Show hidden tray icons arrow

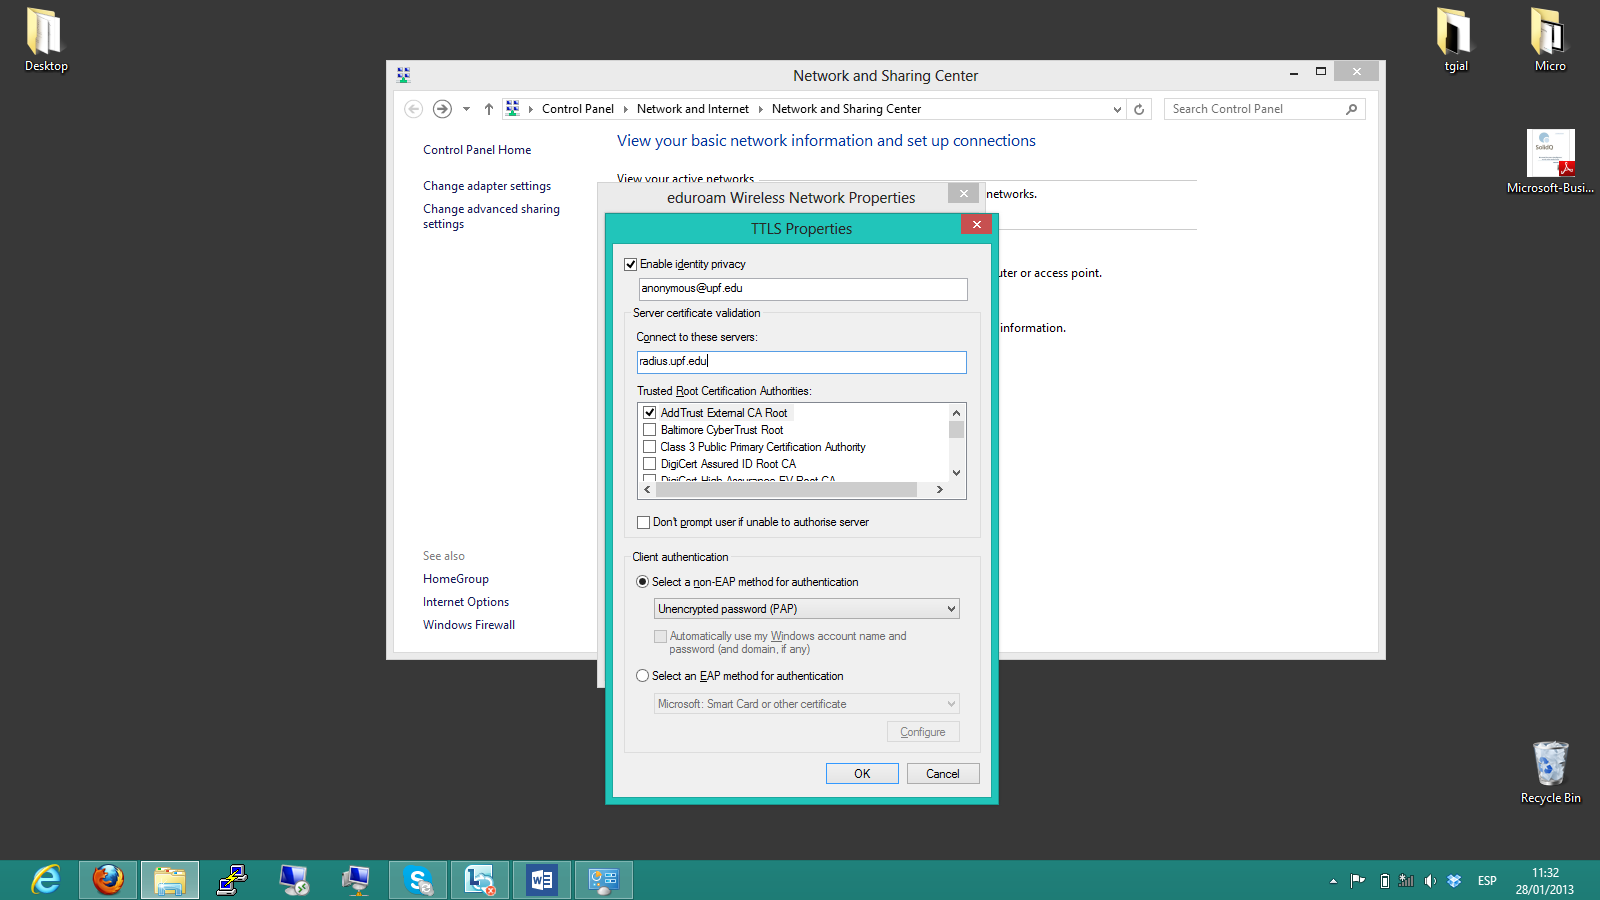coord(1333,881)
